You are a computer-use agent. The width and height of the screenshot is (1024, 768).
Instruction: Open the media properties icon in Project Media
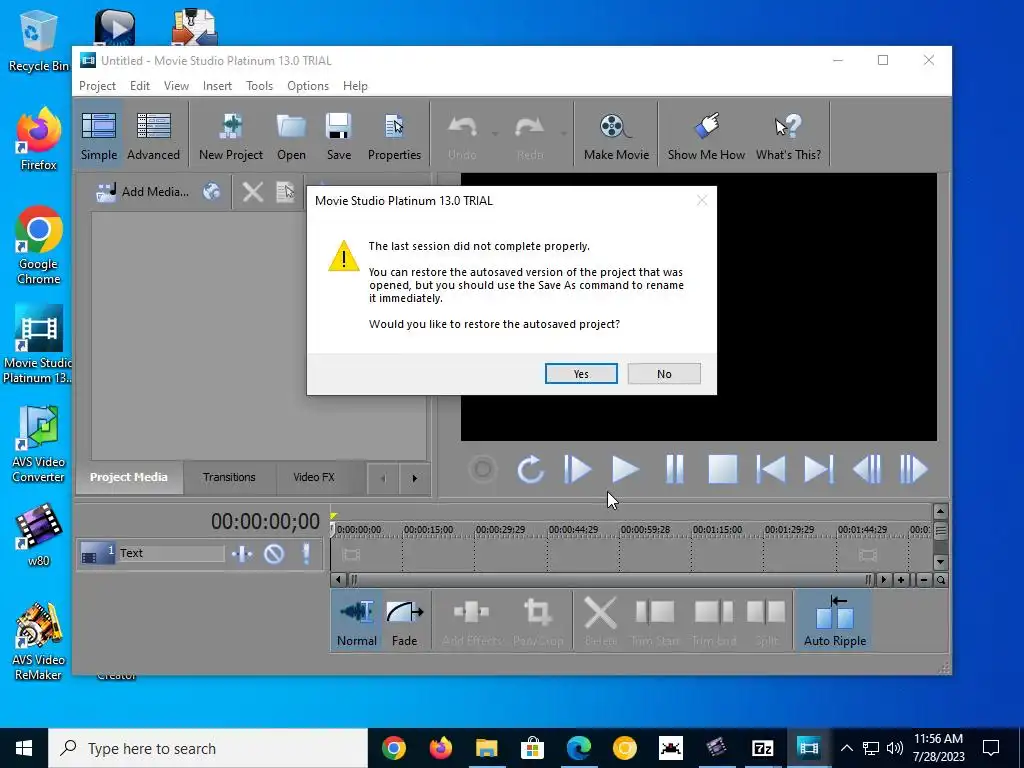pos(285,192)
